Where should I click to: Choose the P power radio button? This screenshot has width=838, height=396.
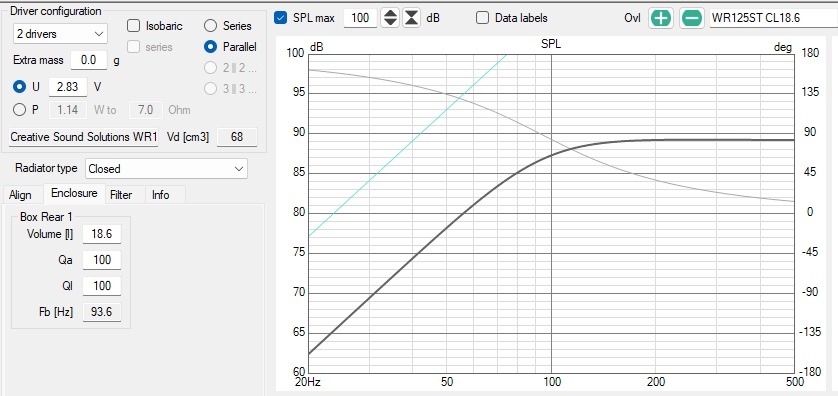click(19, 110)
